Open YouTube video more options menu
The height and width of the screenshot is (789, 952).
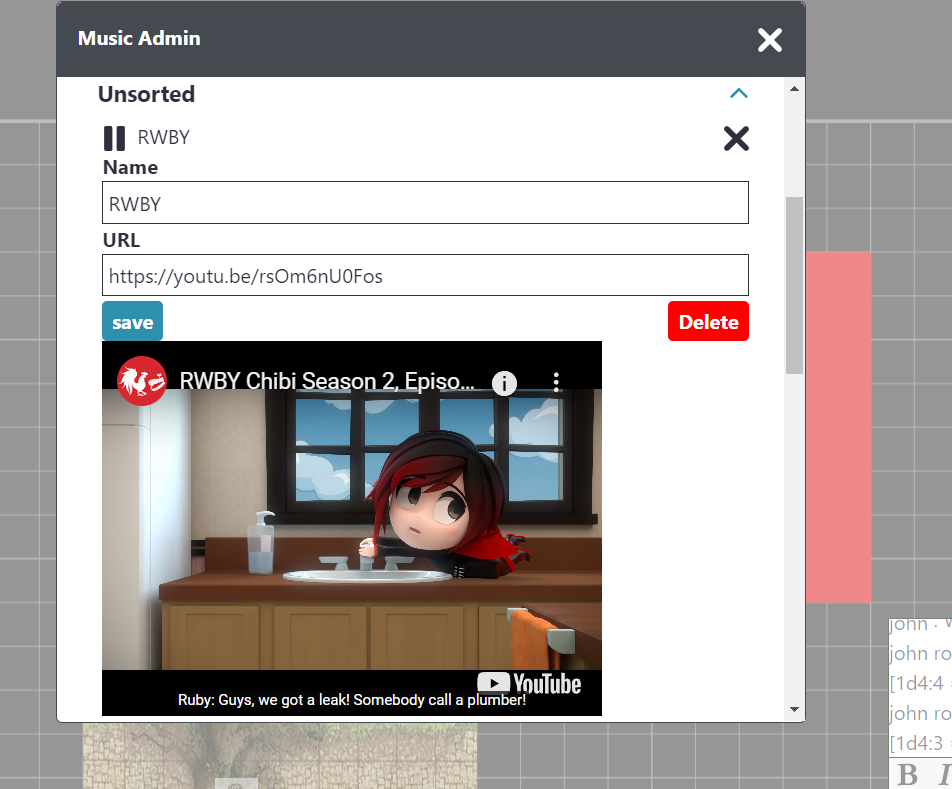tap(556, 382)
